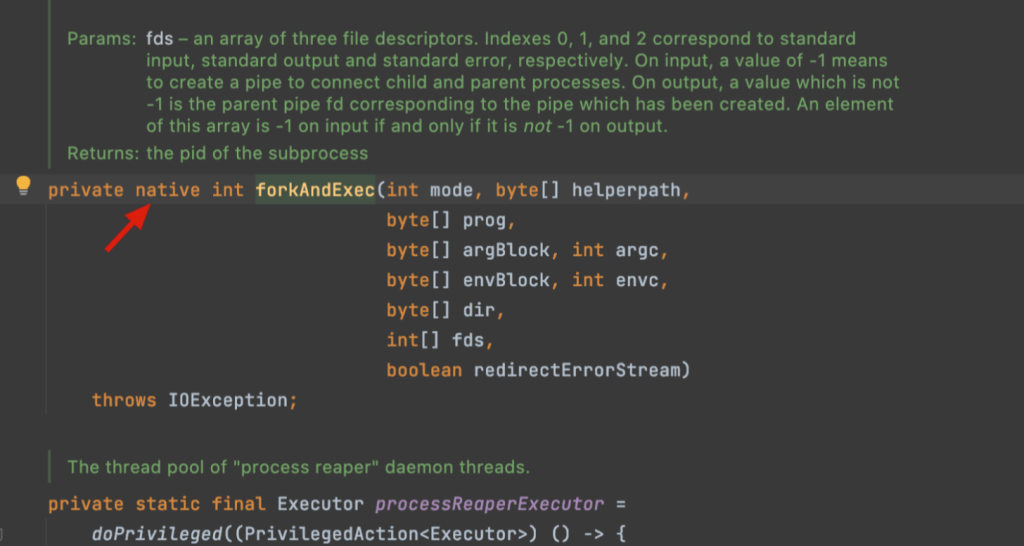Collapse the fold marker beside doPrivileged line
Screen dimensions: 1024x546
[x=3, y=534]
